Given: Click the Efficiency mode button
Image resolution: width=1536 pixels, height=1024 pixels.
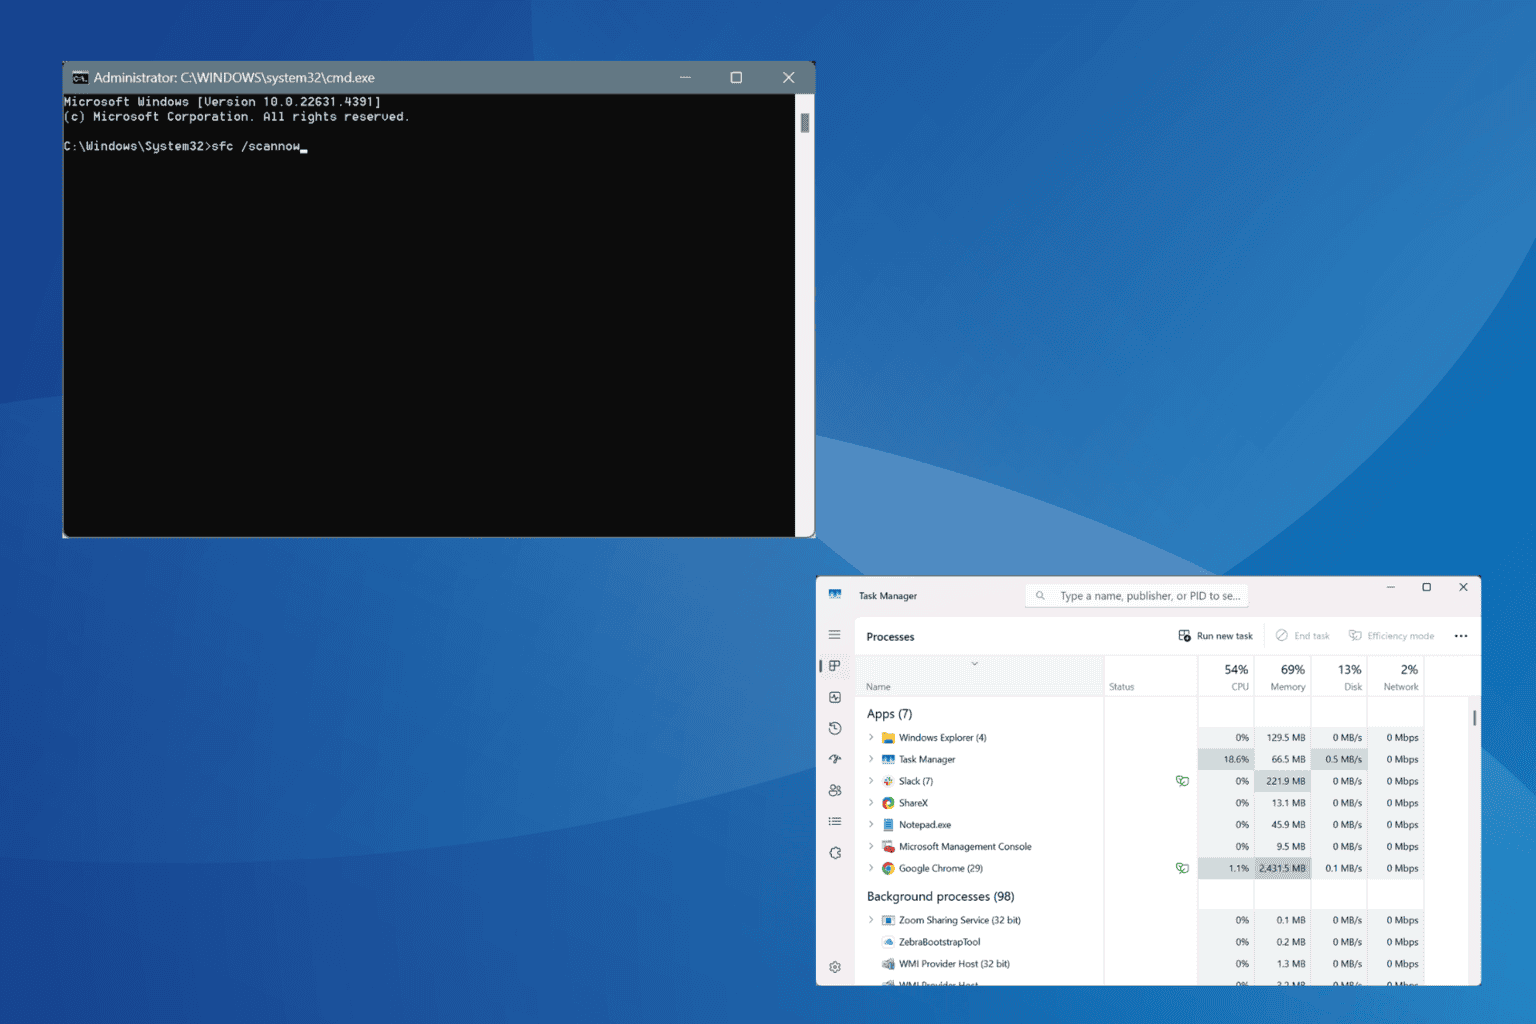Looking at the screenshot, I should pos(1391,636).
